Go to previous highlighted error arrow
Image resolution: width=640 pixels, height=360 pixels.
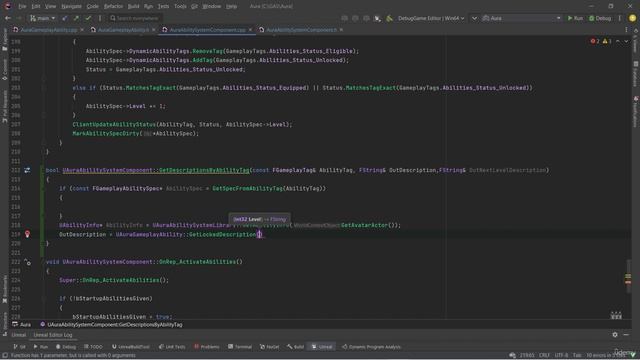618,41
